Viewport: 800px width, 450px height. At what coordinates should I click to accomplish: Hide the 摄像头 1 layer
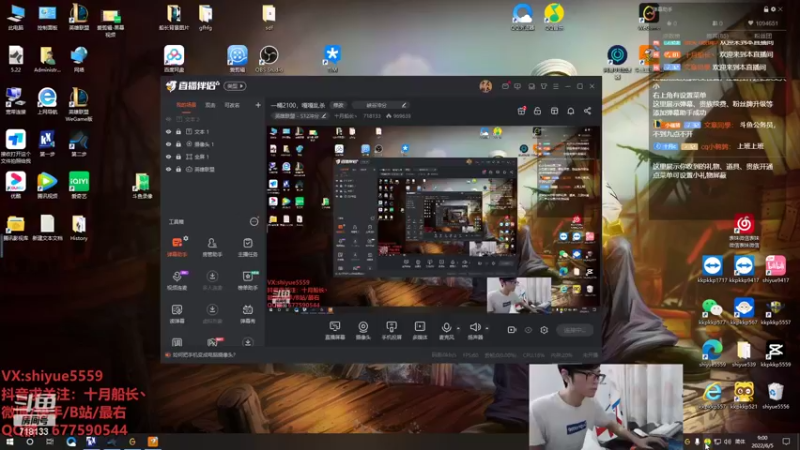click(x=168, y=144)
